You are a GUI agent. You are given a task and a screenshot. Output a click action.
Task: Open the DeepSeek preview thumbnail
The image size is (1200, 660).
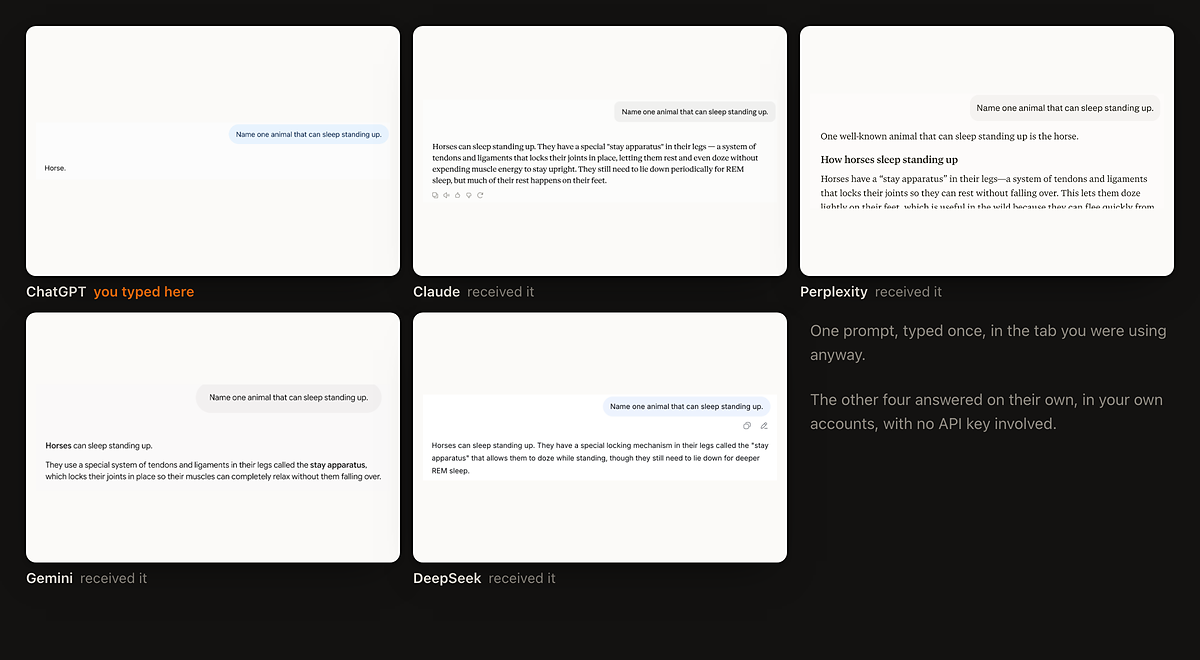click(x=600, y=437)
